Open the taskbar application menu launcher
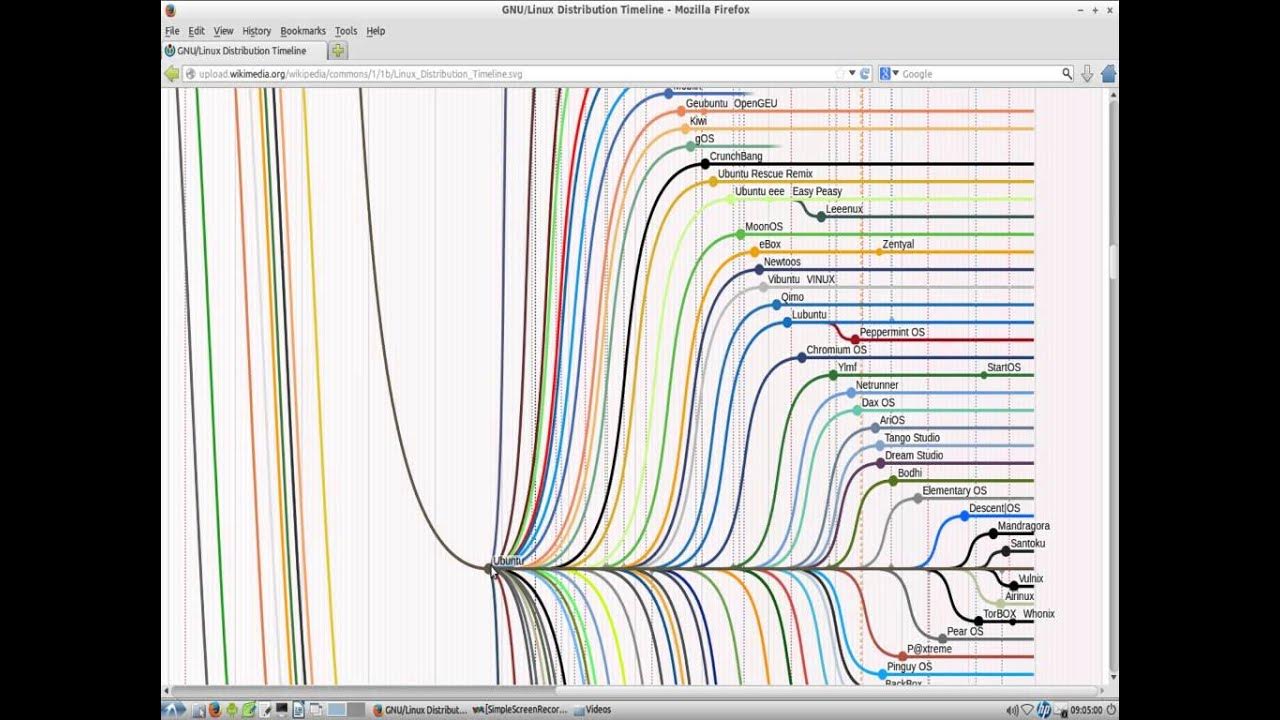The height and width of the screenshot is (720, 1280). [173, 710]
